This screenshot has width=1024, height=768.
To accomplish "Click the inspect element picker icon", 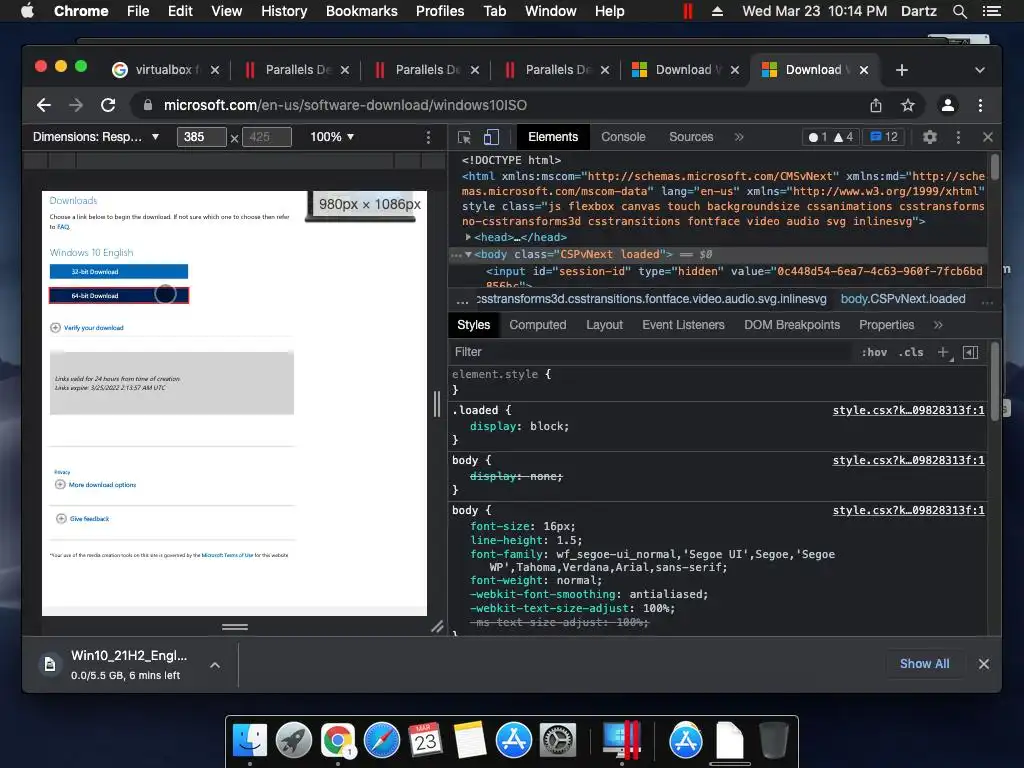I will [464, 137].
